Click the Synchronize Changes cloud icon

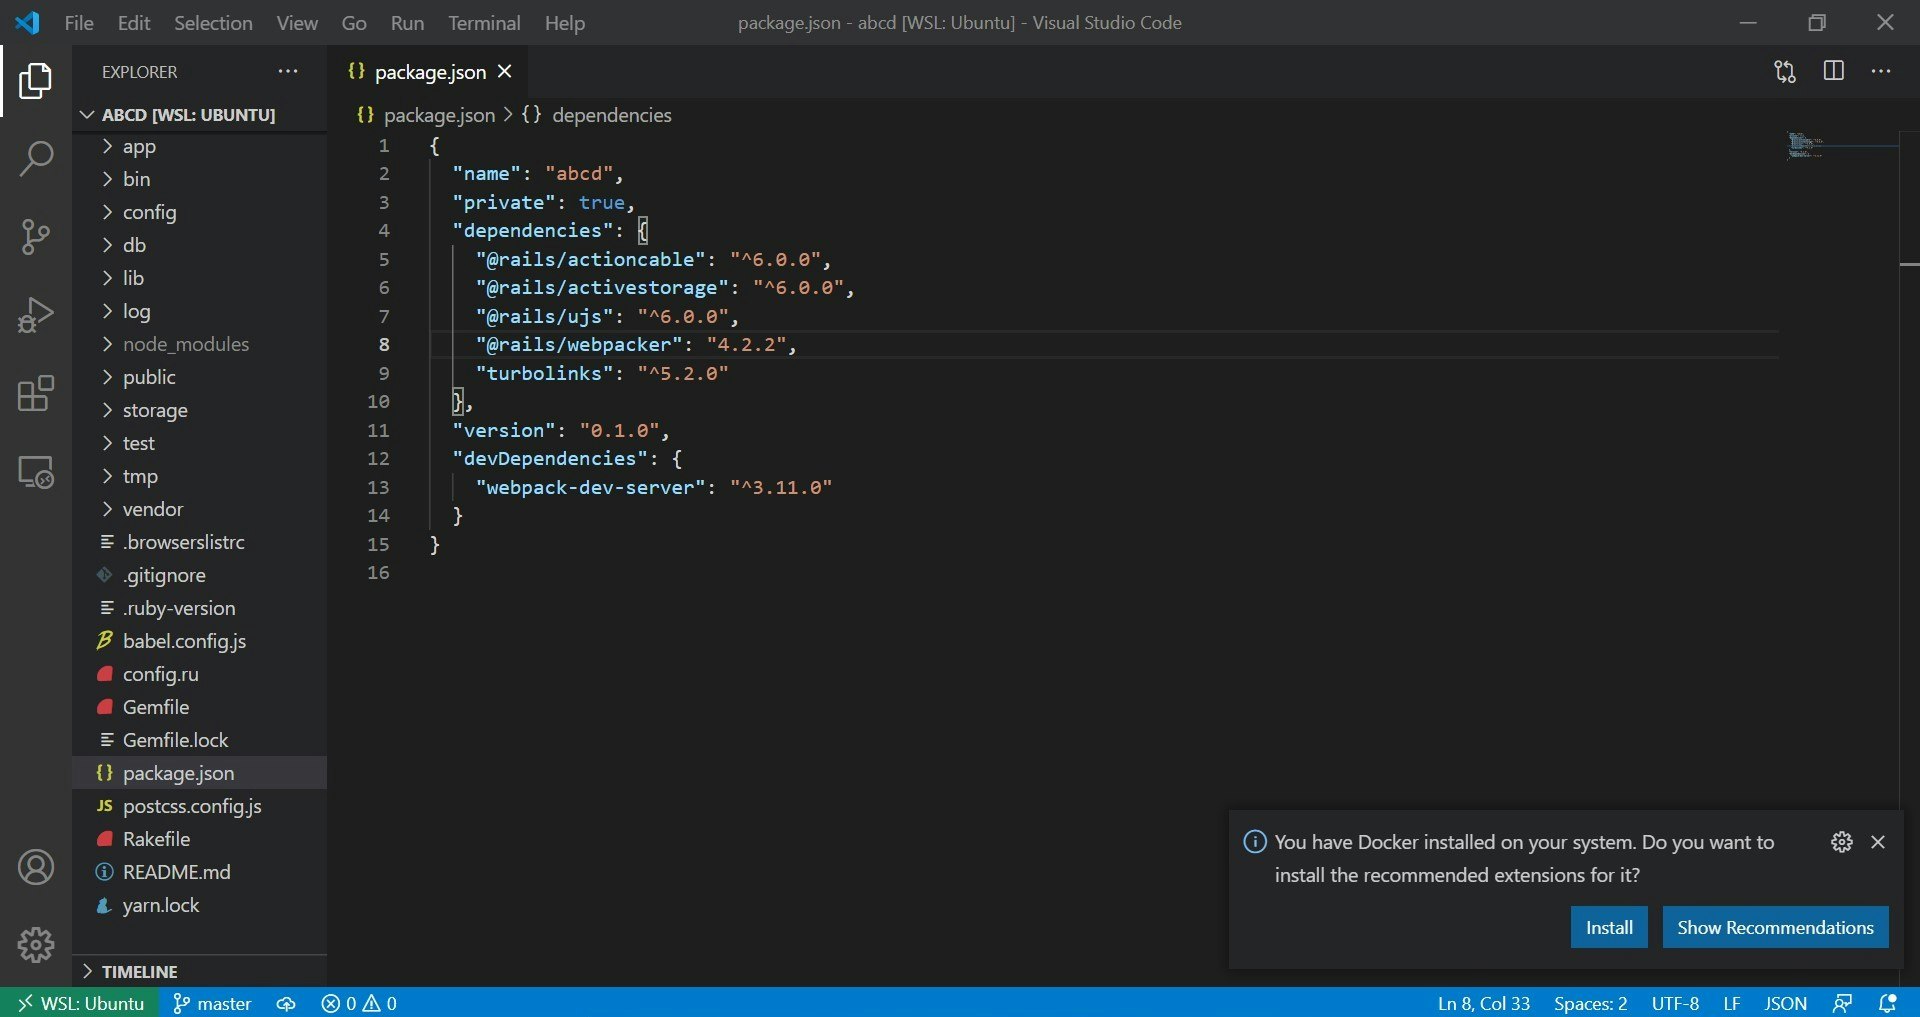point(286,1003)
